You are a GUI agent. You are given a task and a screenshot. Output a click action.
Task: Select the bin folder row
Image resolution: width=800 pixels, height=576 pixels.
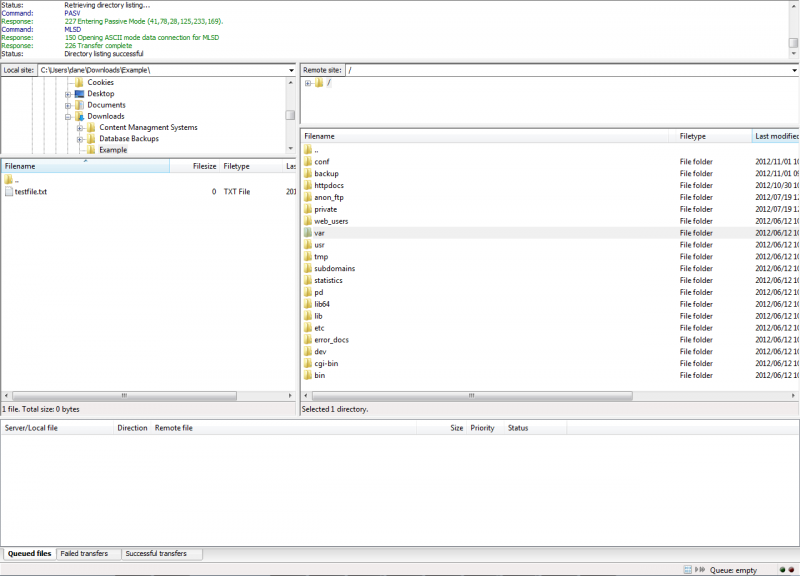coord(550,375)
